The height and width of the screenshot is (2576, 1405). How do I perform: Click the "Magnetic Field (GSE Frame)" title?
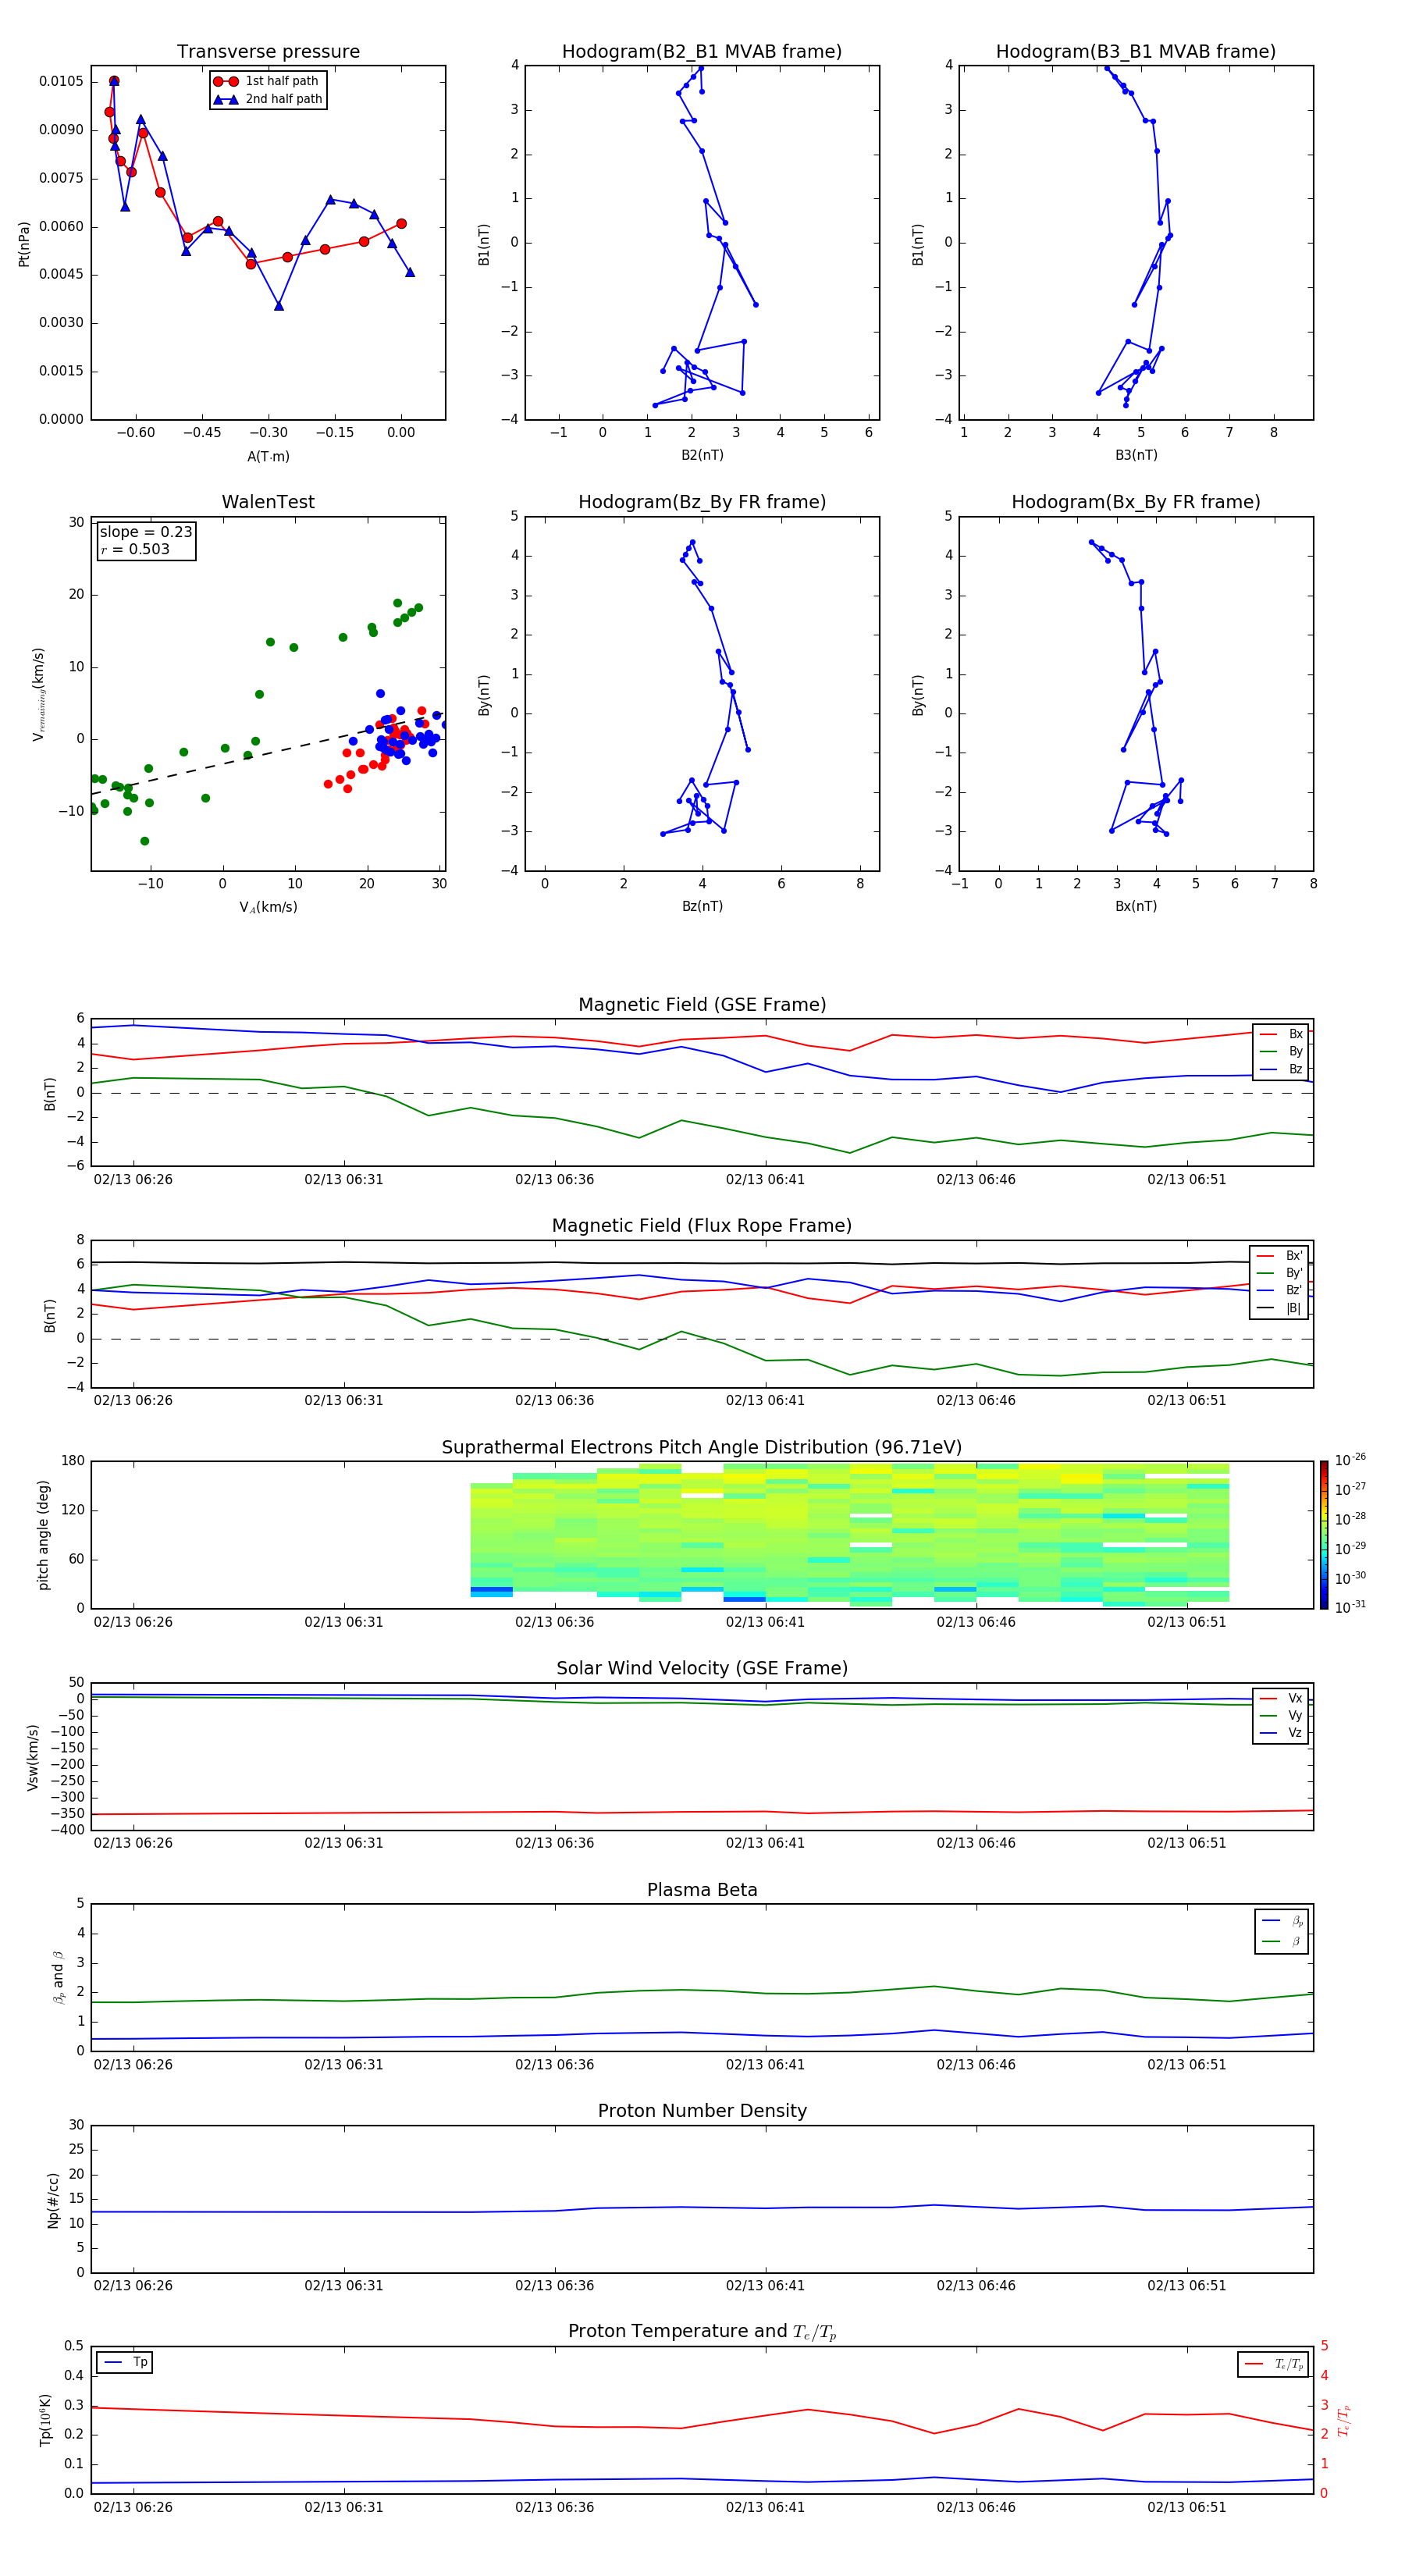tap(702, 1005)
